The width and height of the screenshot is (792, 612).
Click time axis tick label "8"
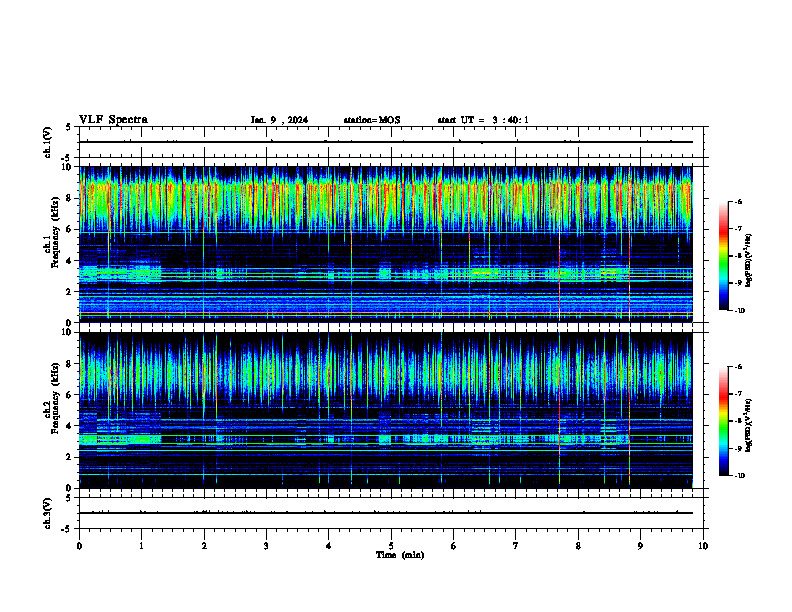pyautogui.click(x=578, y=546)
